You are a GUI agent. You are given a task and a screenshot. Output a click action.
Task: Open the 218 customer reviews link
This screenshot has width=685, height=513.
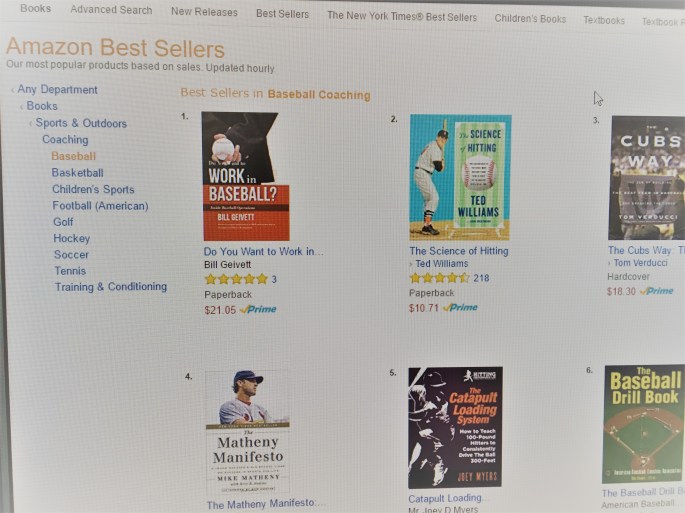(x=481, y=278)
